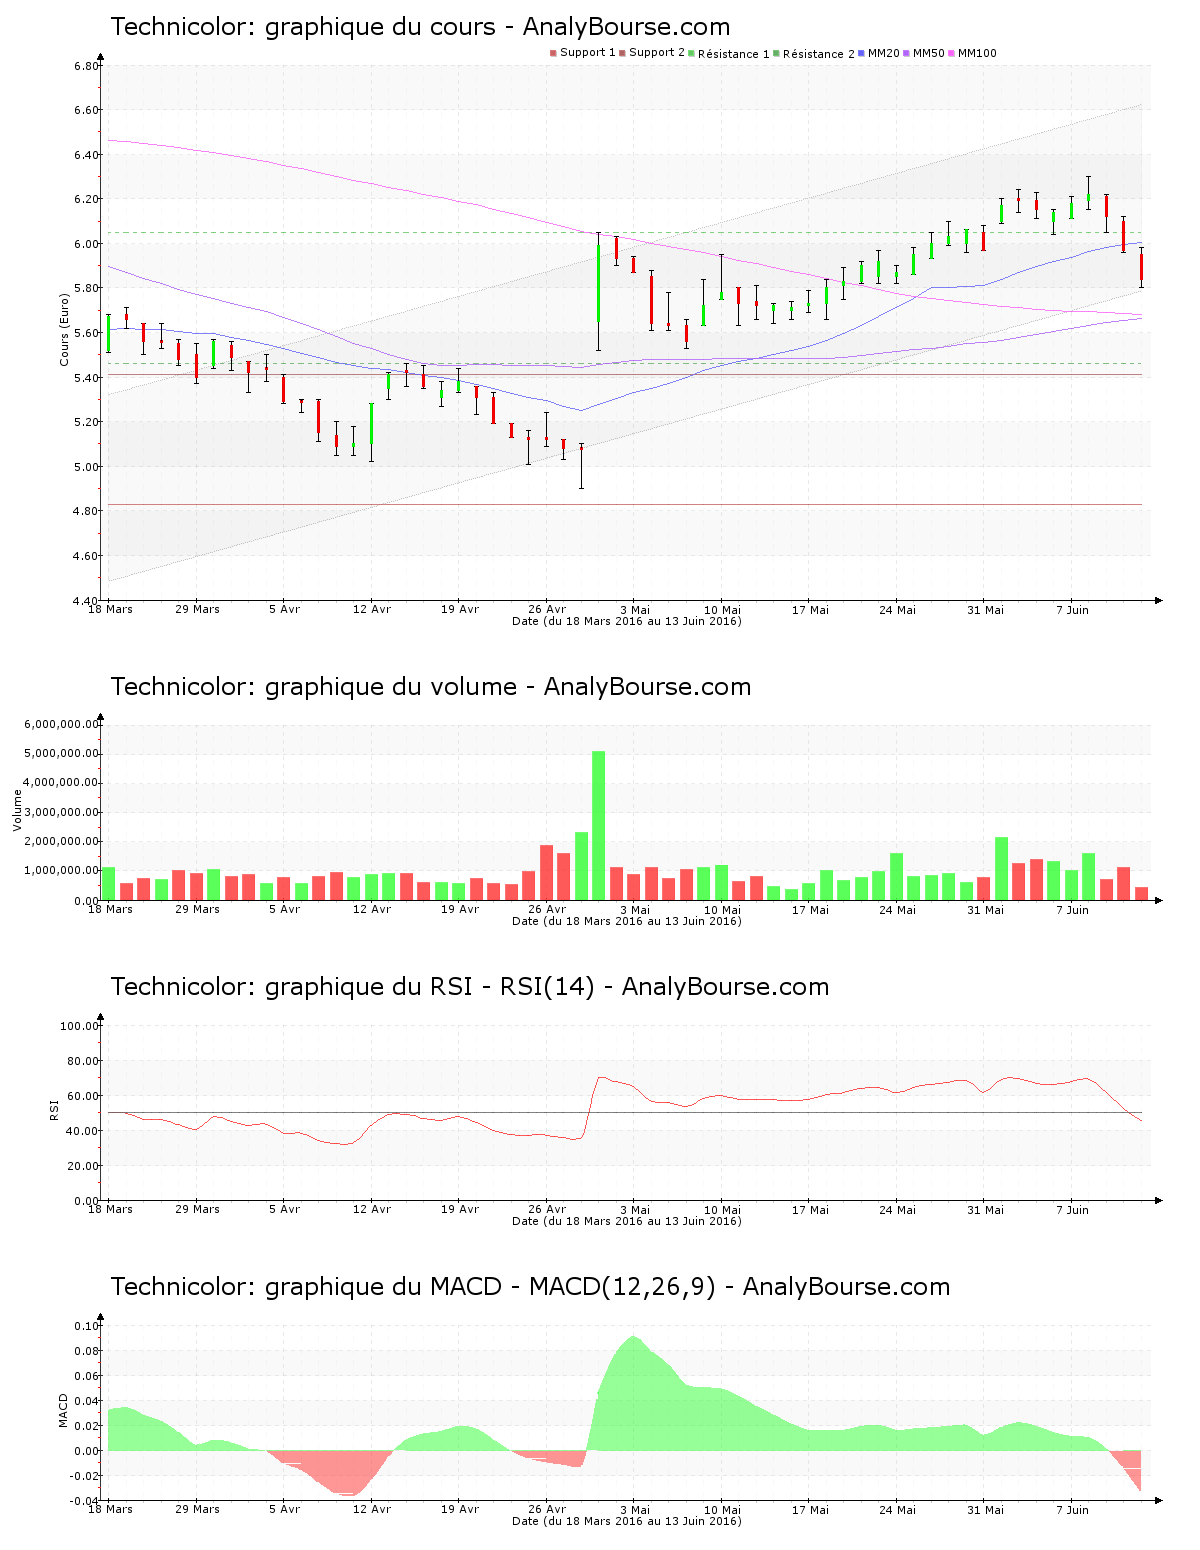This screenshot has width=1200, height=1550.
Task: Select the Résistance 2 legend label
Action: 818,54
